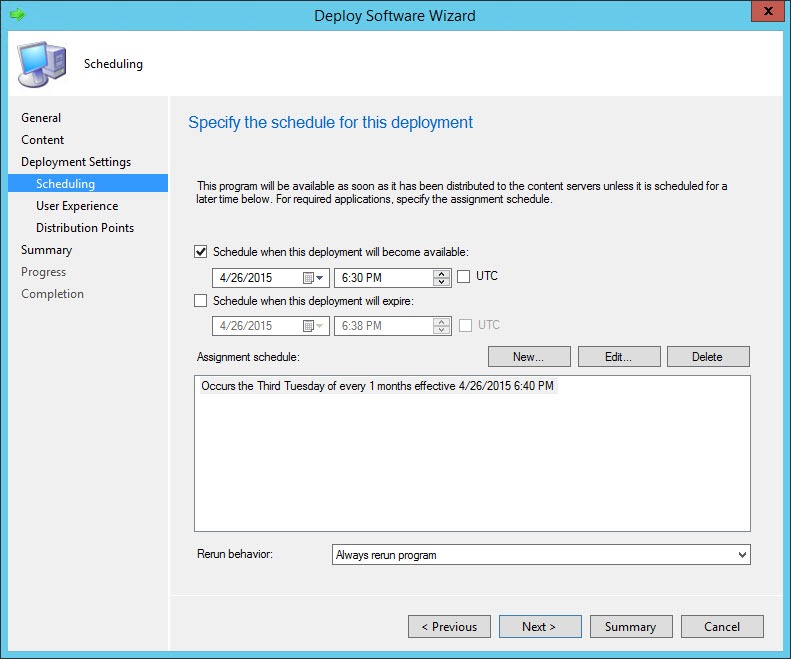
Task: Toggle UTC checkbox for available time
Action: coord(464,277)
